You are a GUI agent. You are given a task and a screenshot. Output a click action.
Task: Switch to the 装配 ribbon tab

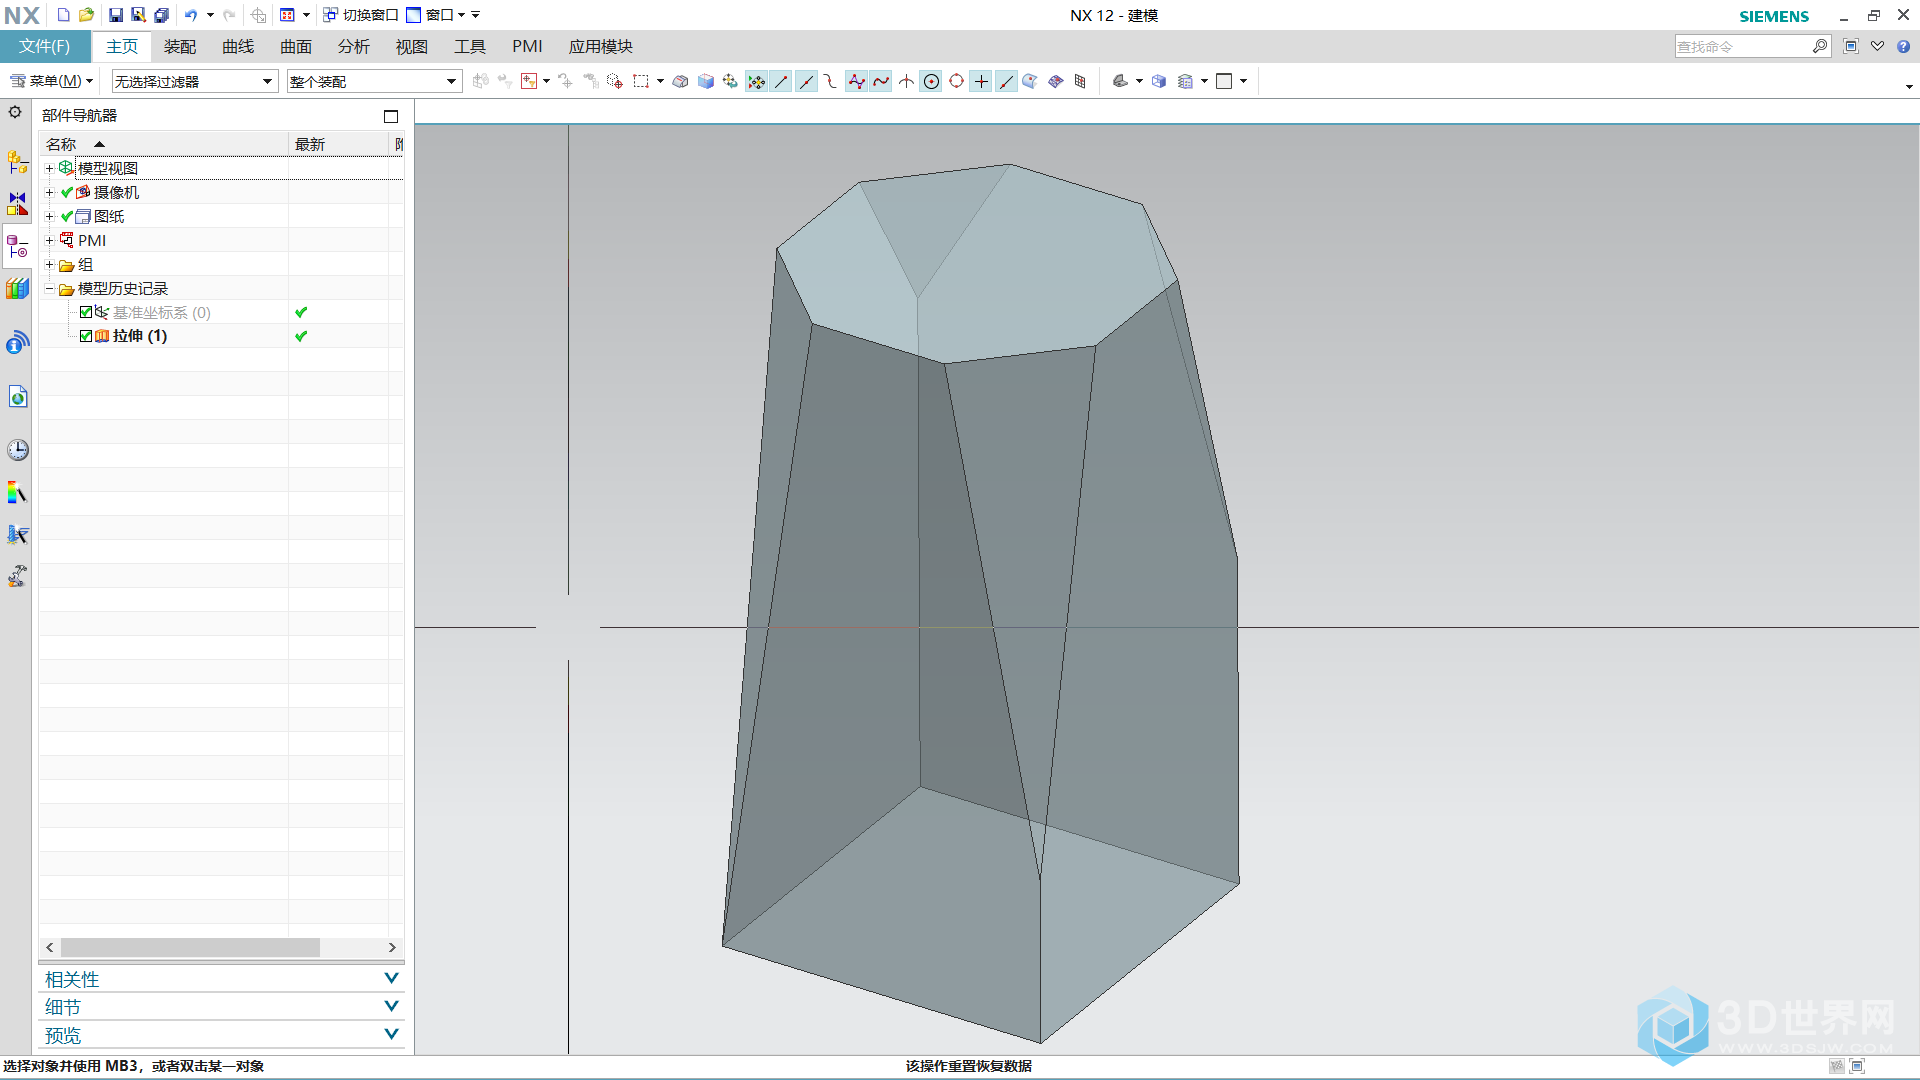click(x=180, y=46)
